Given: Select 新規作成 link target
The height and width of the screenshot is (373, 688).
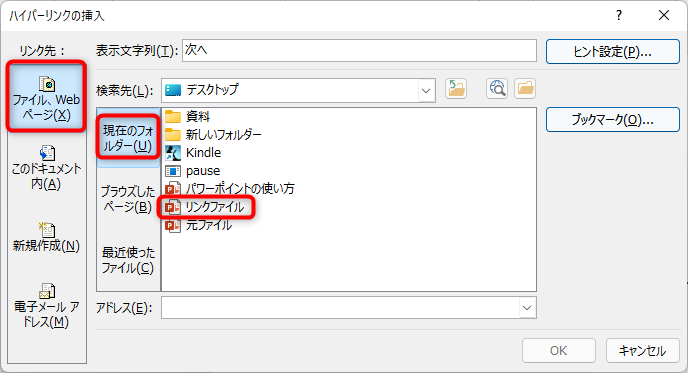Looking at the screenshot, I should pyautogui.click(x=46, y=237).
